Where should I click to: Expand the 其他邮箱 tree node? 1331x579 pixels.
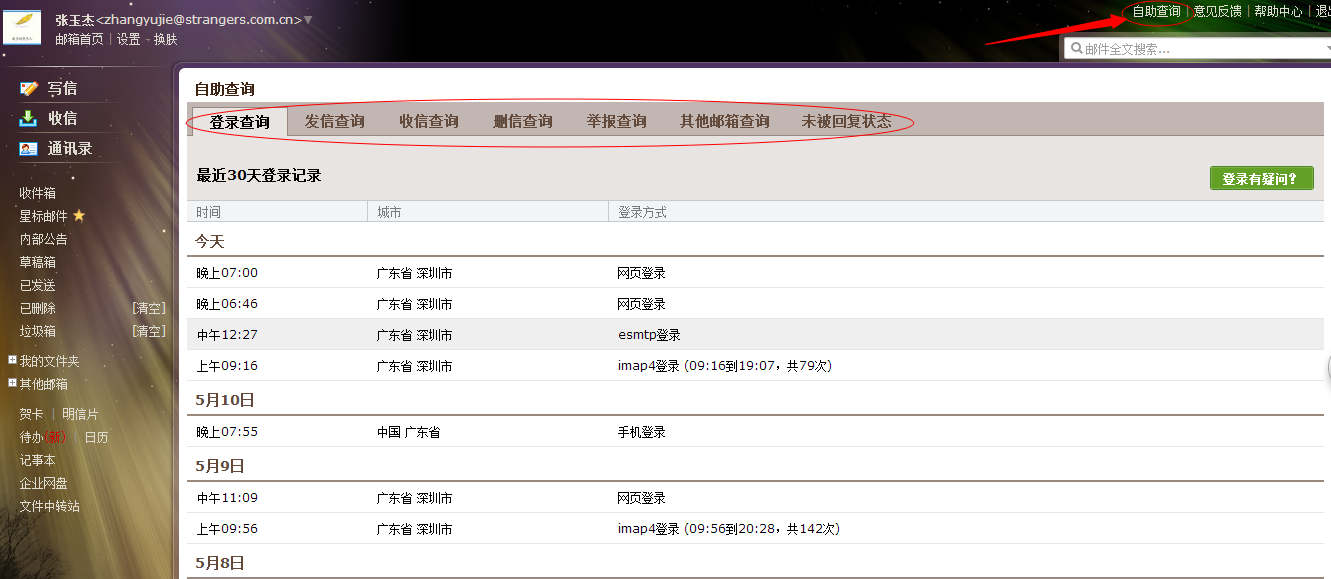click(12, 383)
